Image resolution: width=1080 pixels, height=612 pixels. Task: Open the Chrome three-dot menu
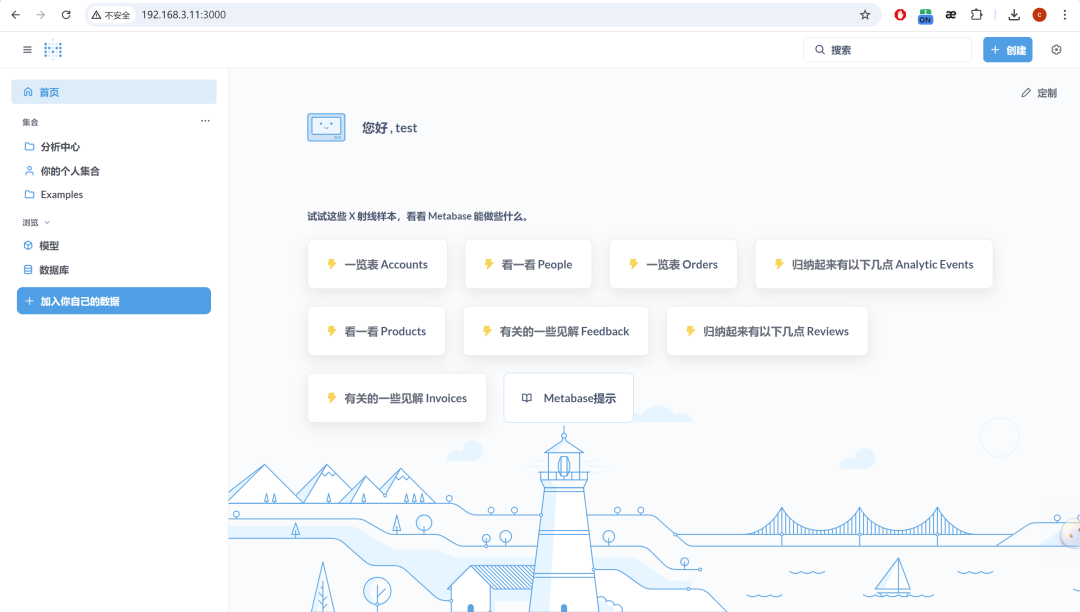tap(1065, 14)
